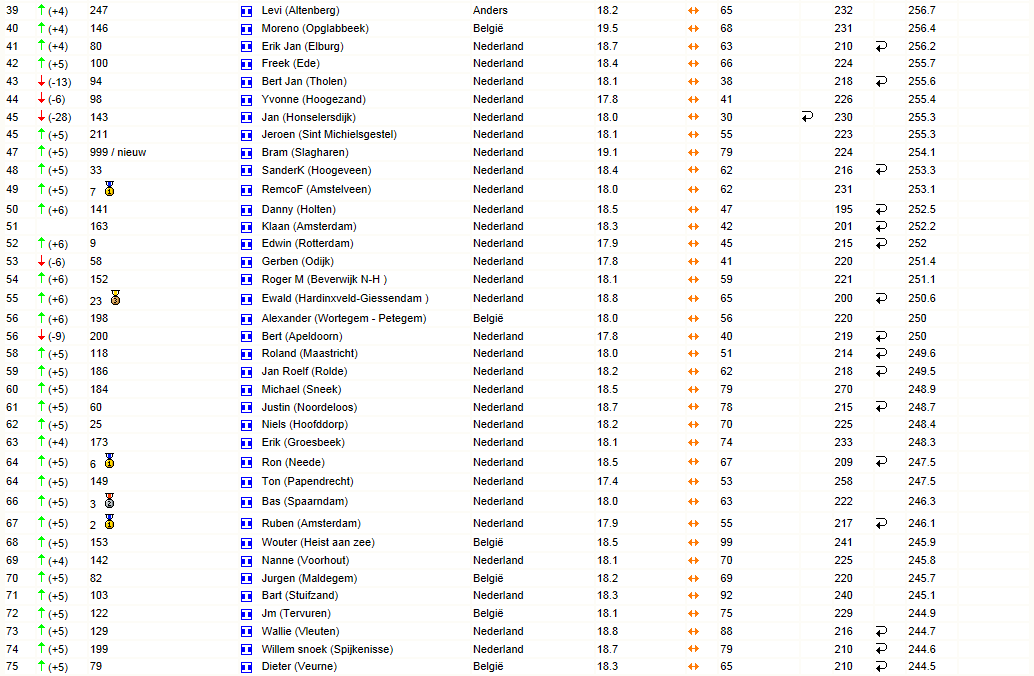1034x676 pixels.
Task: Click the blue icon beside Wouter (Heist aan zee)
Action: click(247, 543)
